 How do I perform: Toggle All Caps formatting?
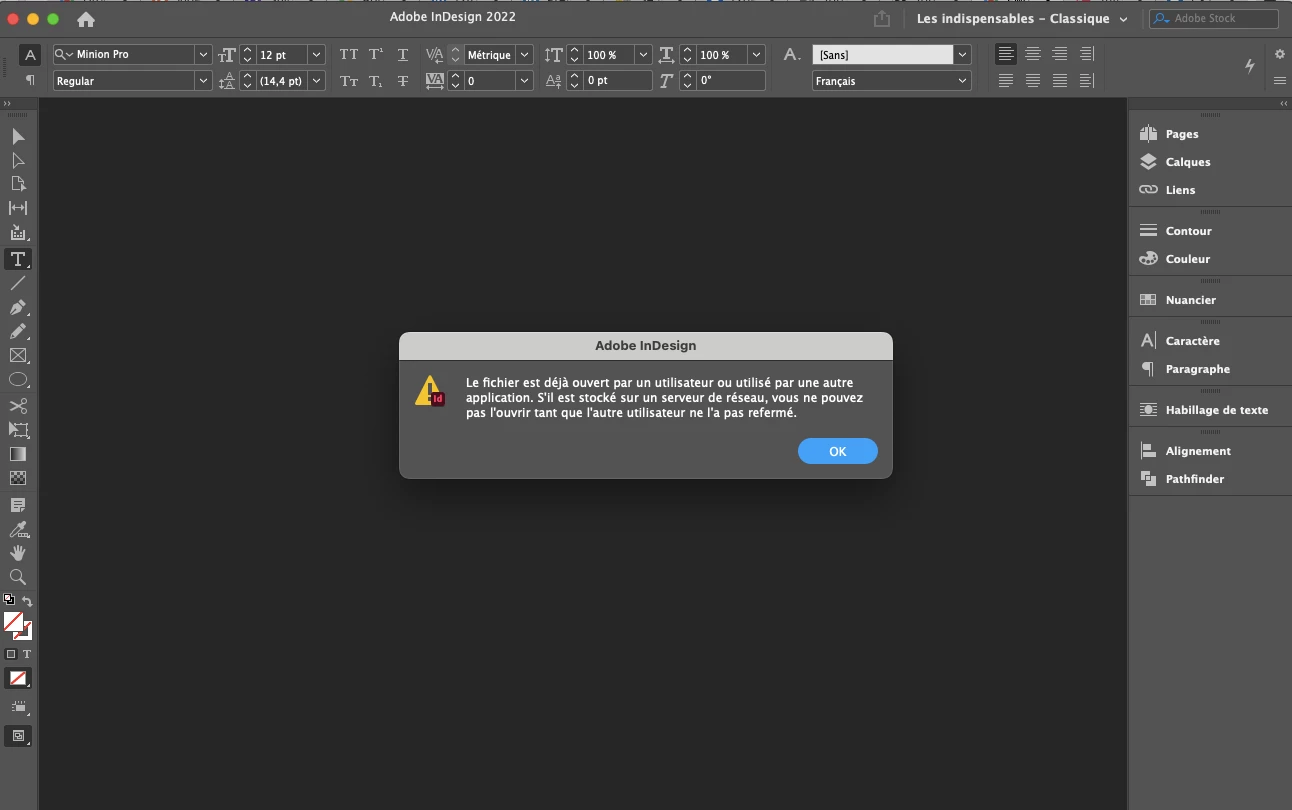[348, 55]
